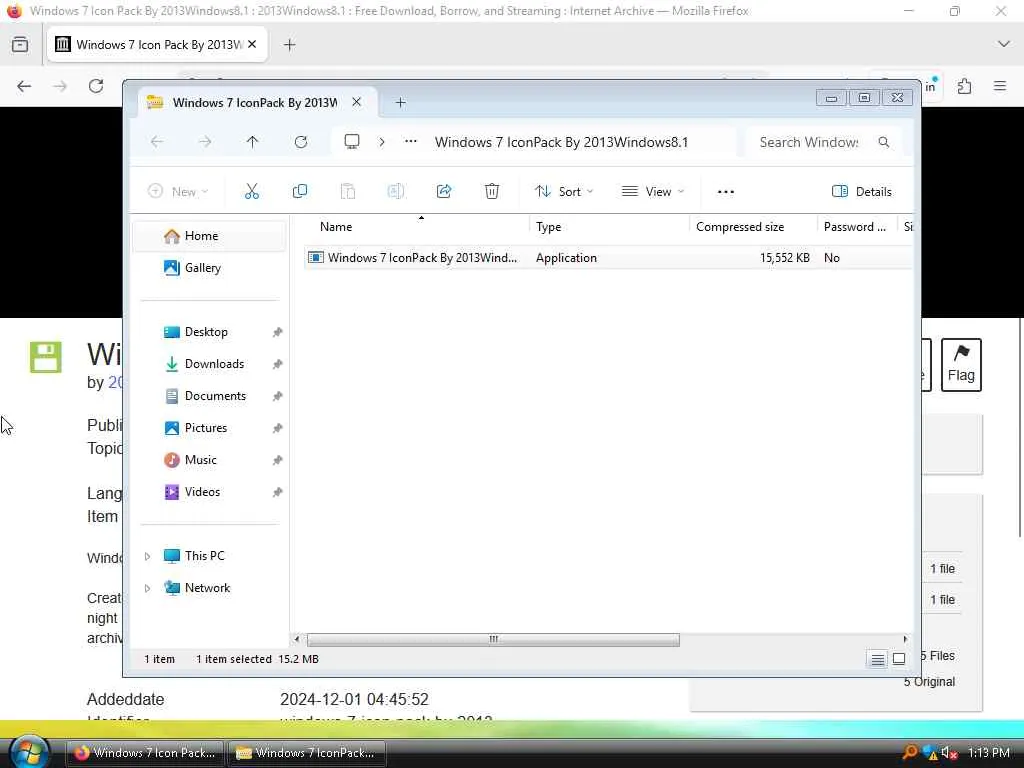Sort by Compressed size column header
Viewport: 1024px width, 768px height.
pos(753,227)
